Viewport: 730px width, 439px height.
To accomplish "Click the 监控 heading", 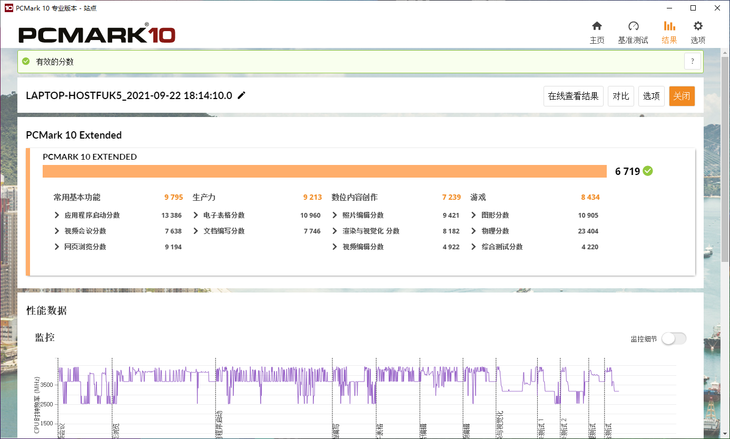I will click(45, 337).
